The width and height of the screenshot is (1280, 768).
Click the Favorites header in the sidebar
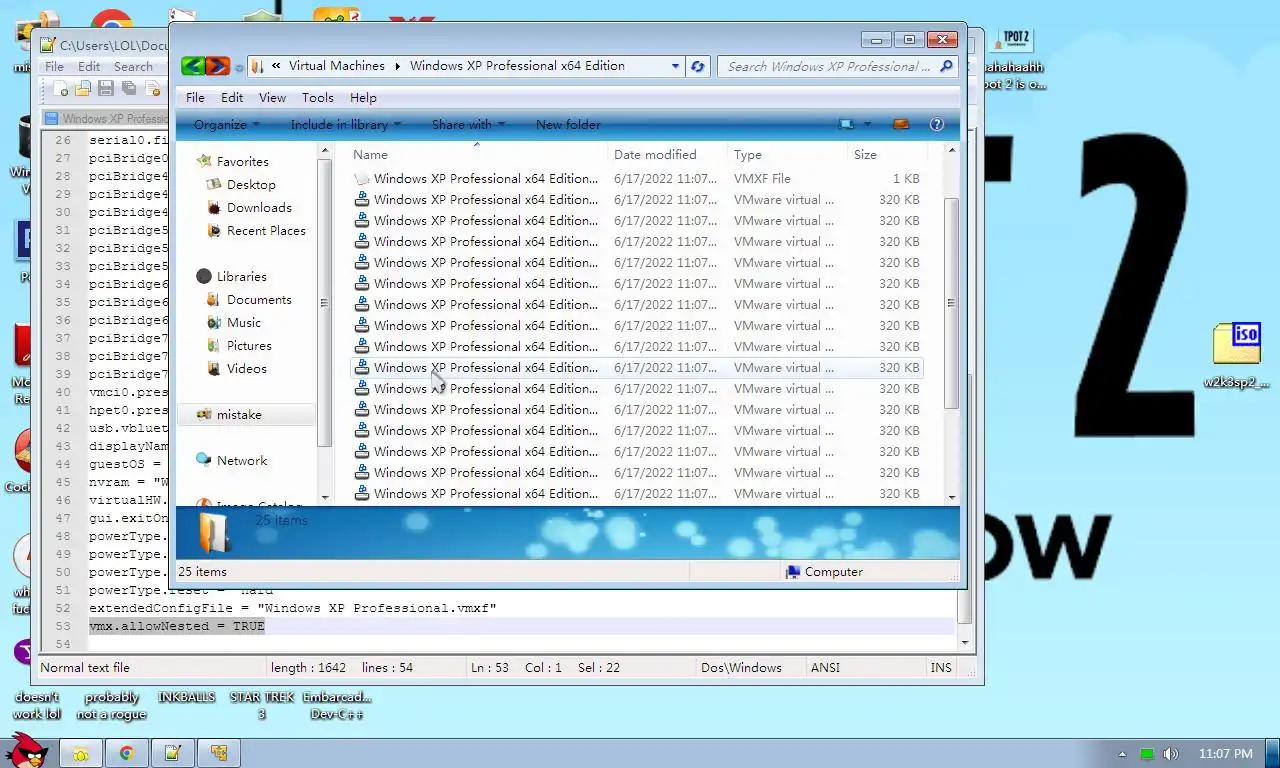[242, 162]
